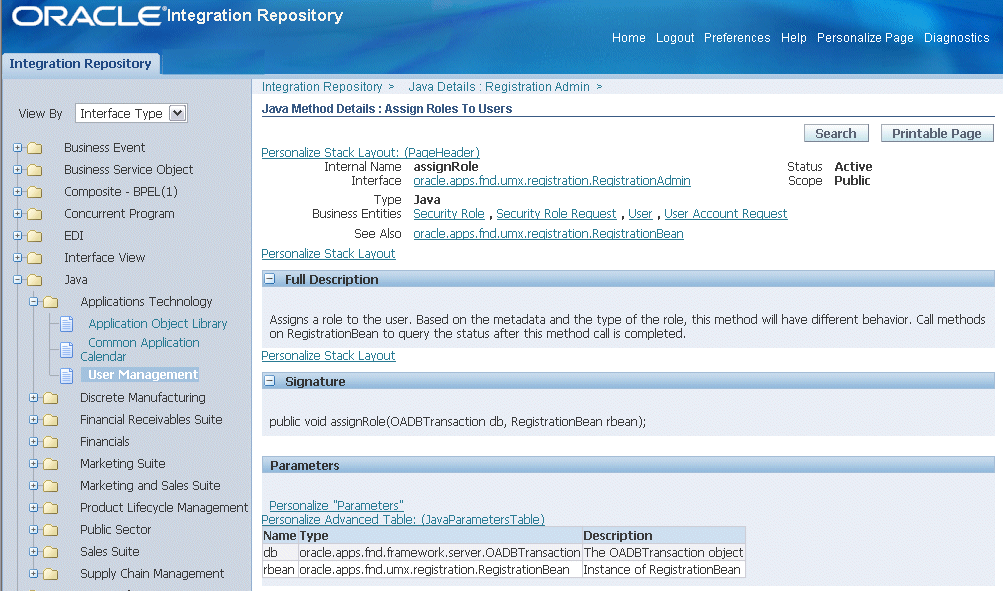The image size is (1003, 591).
Task: Click the Marketing Suite folder icon
Action: (x=51, y=464)
